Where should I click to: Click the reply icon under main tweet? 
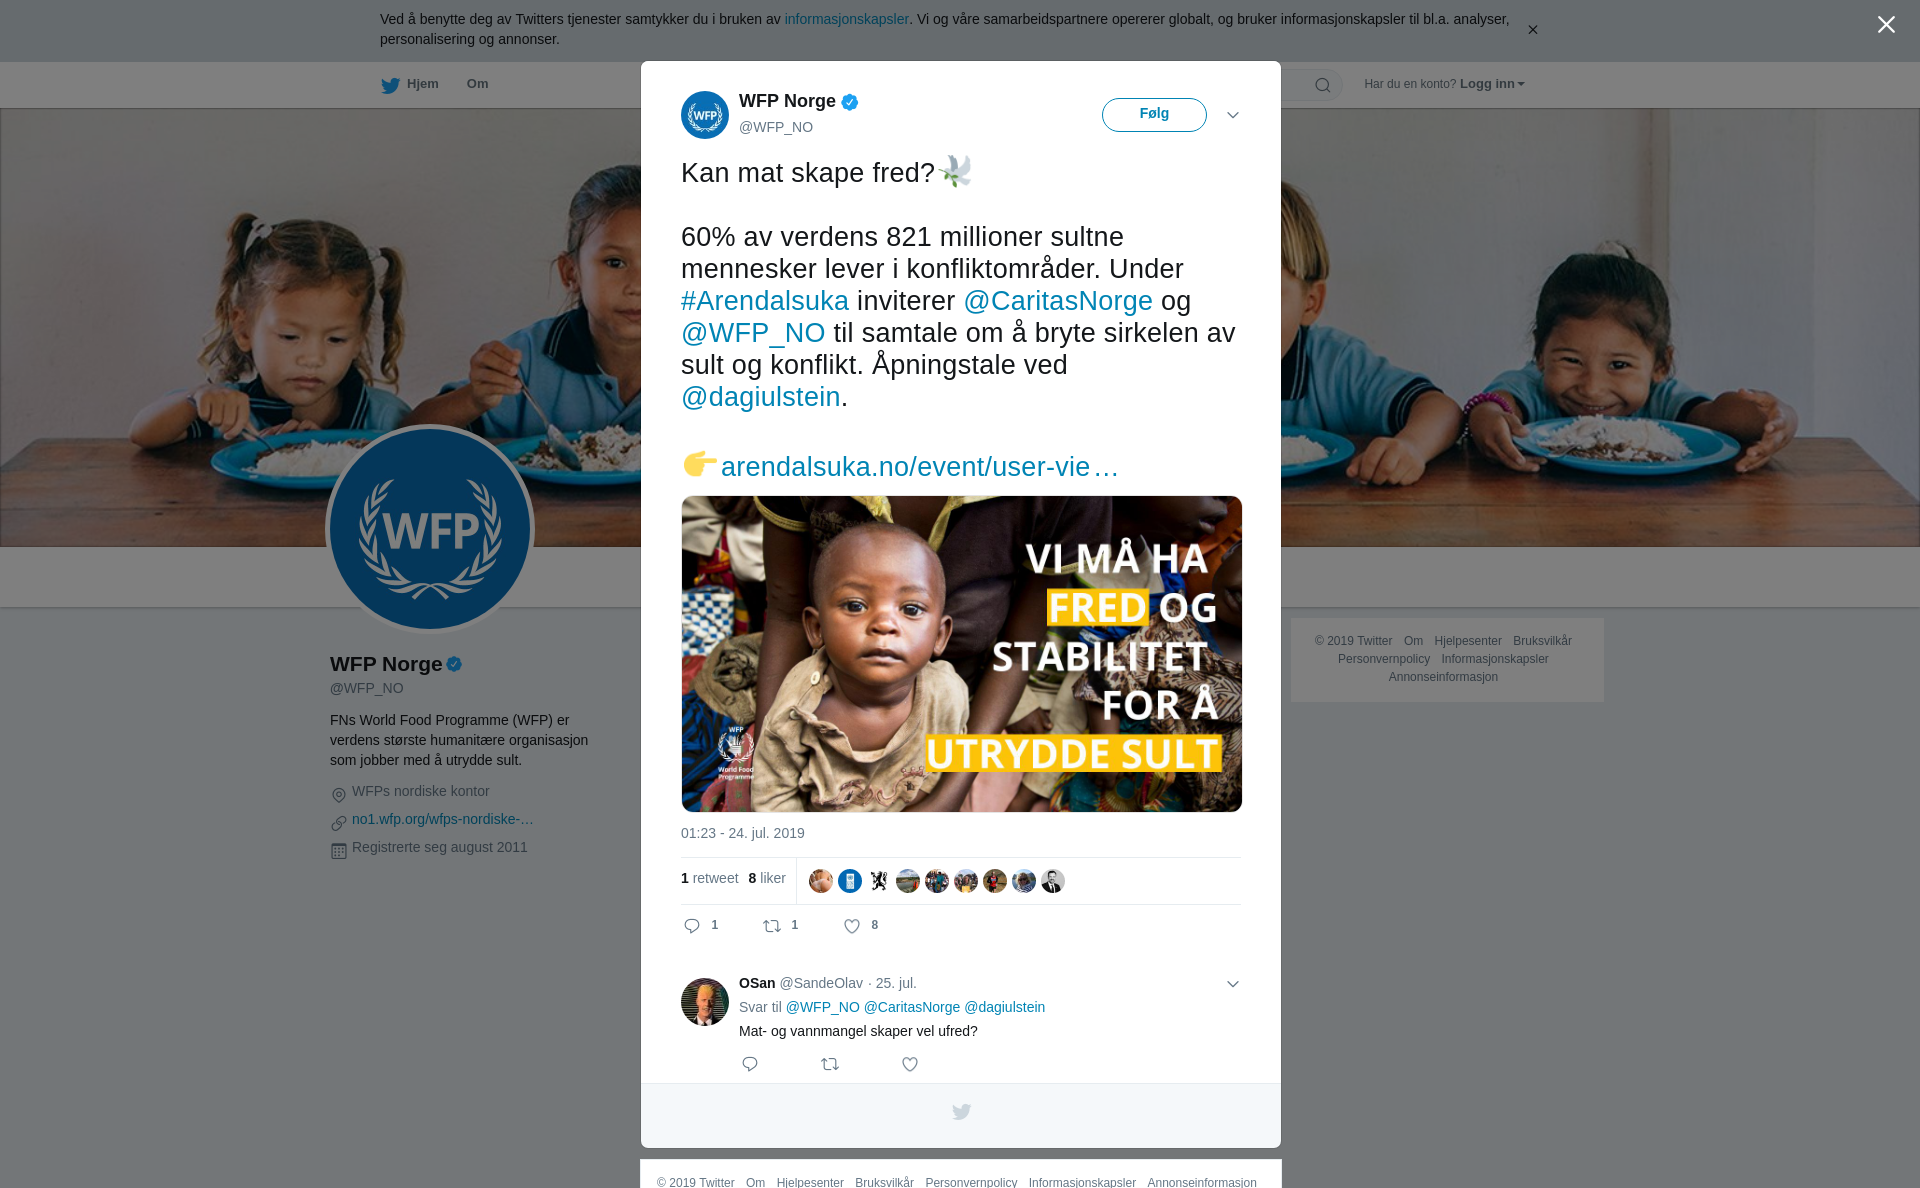coord(692,926)
